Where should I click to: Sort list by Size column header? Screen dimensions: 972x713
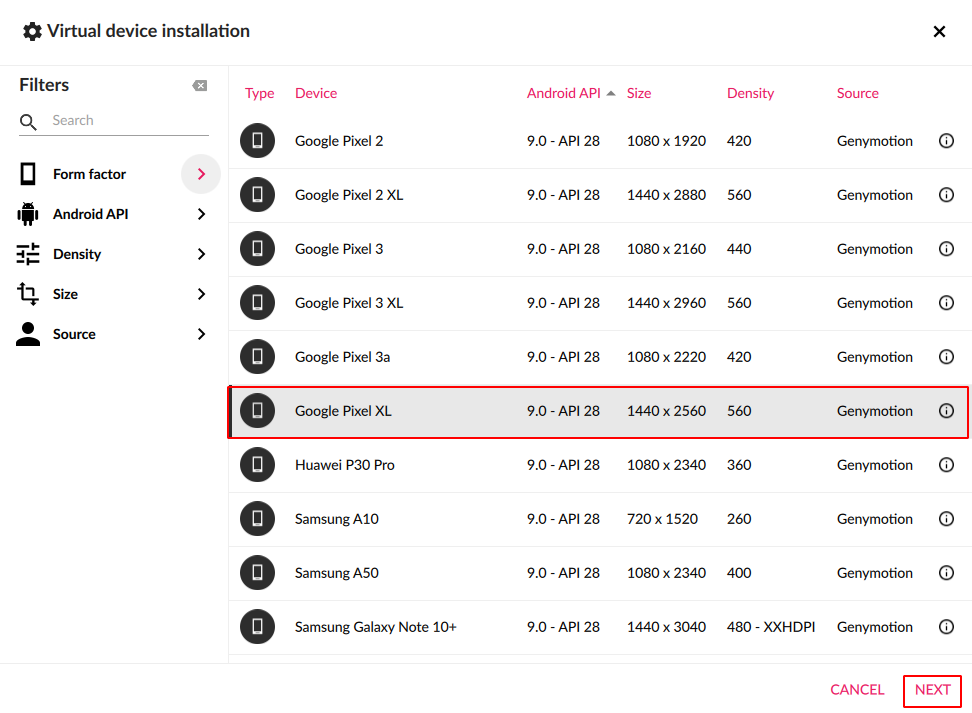click(639, 93)
